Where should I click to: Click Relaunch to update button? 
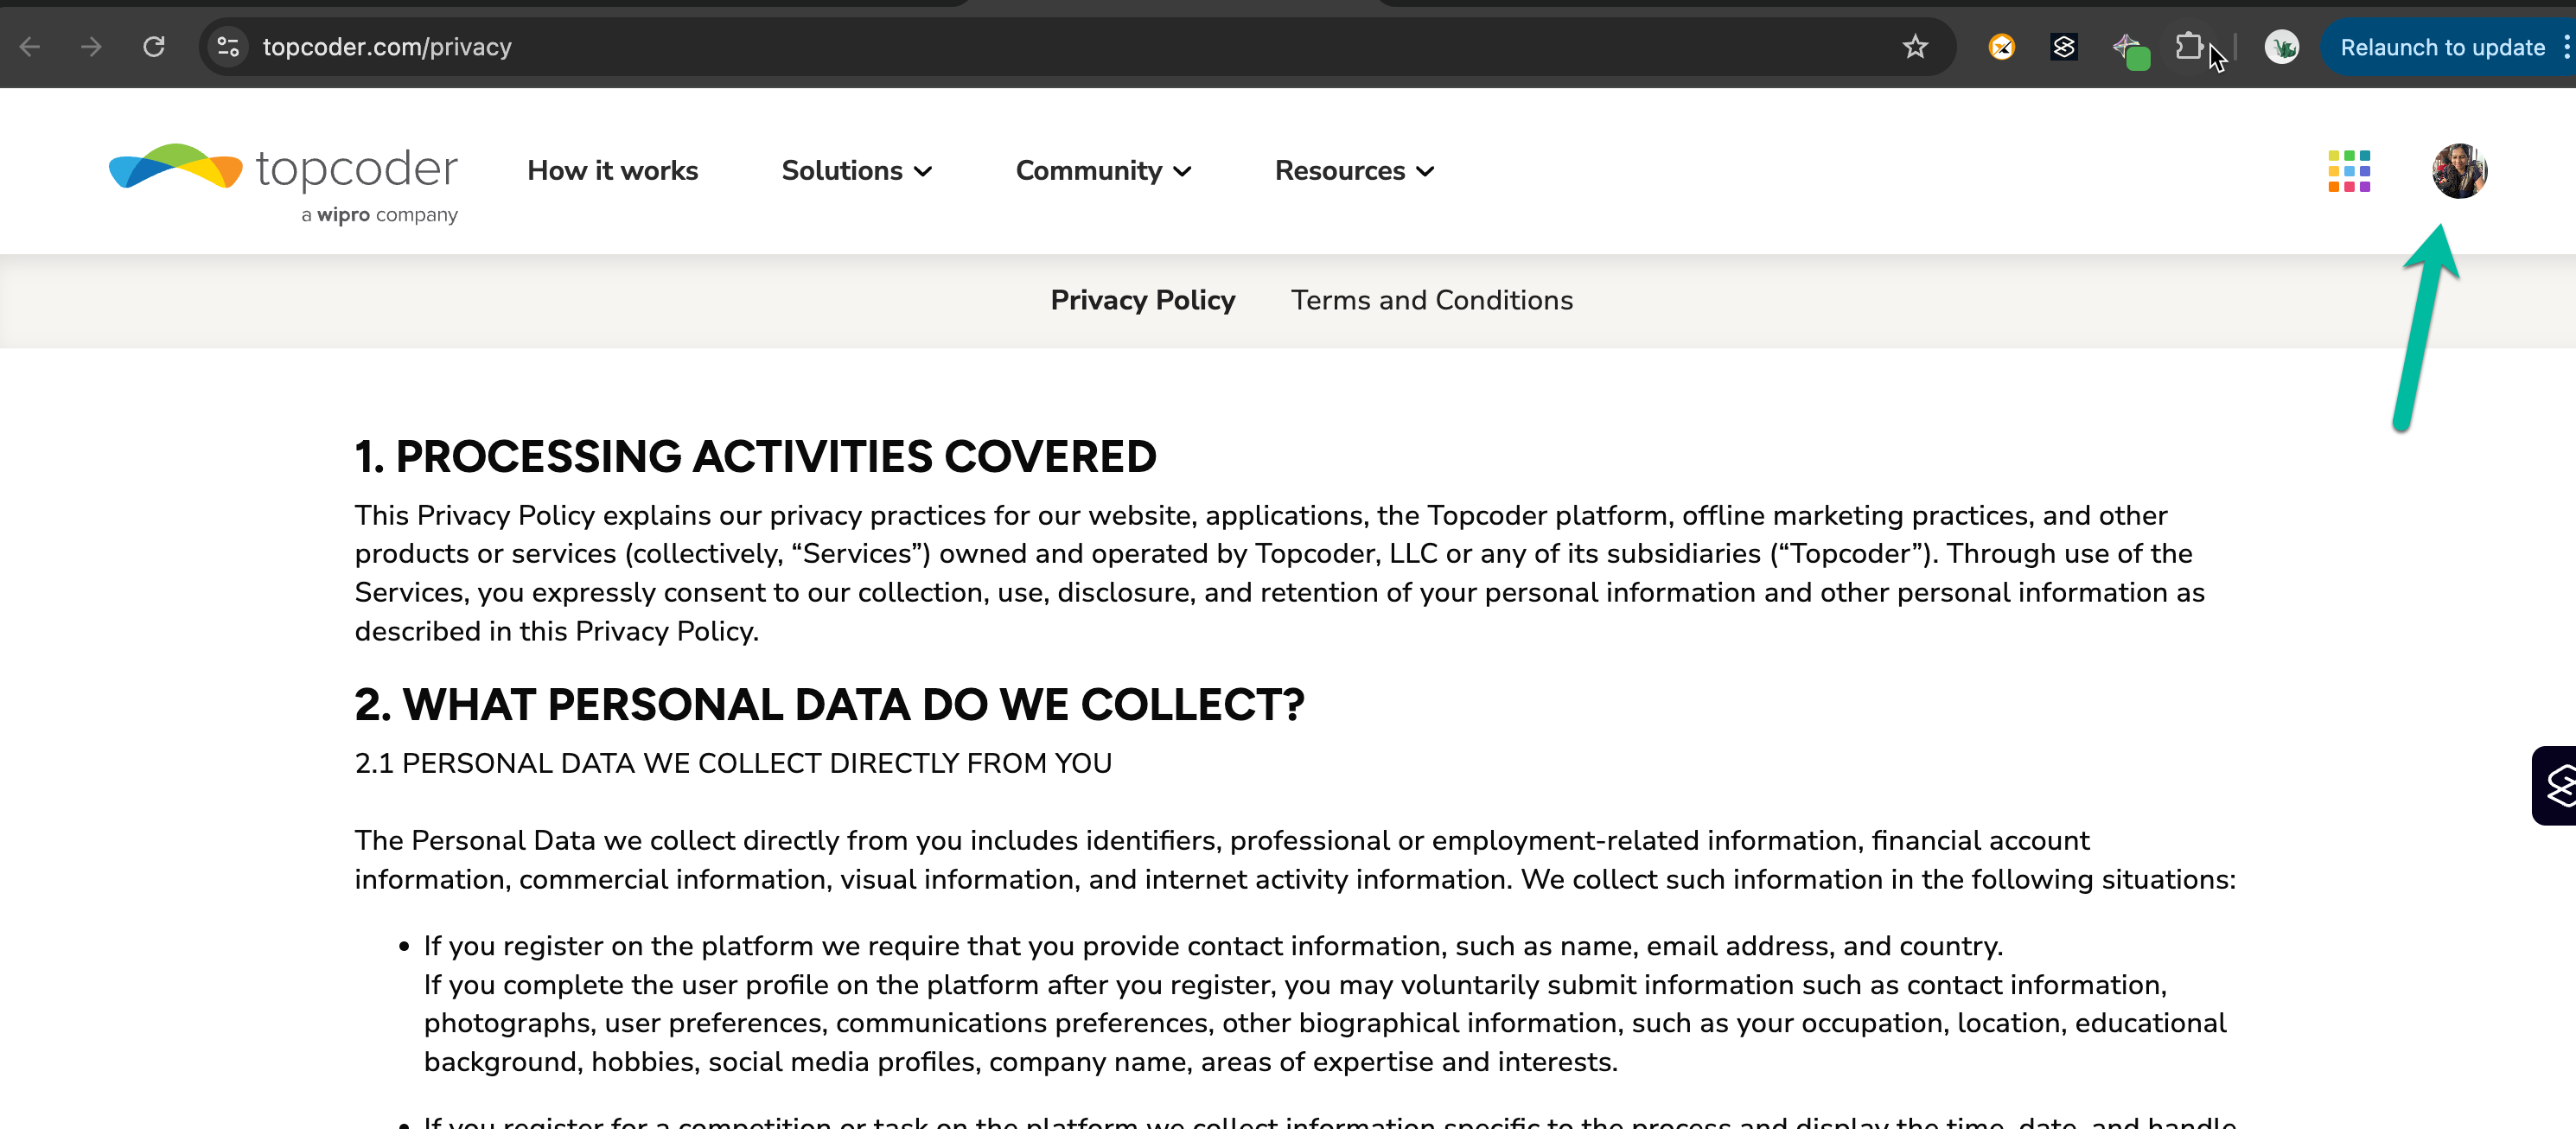click(2441, 47)
